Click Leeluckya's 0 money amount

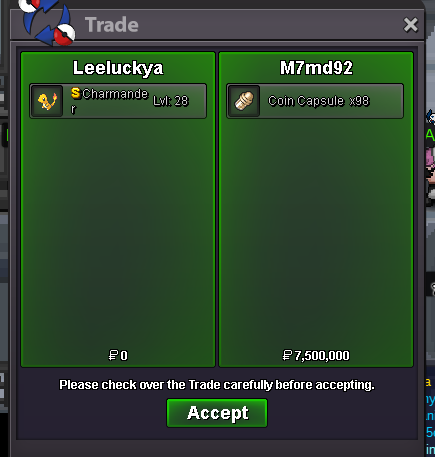[124, 356]
